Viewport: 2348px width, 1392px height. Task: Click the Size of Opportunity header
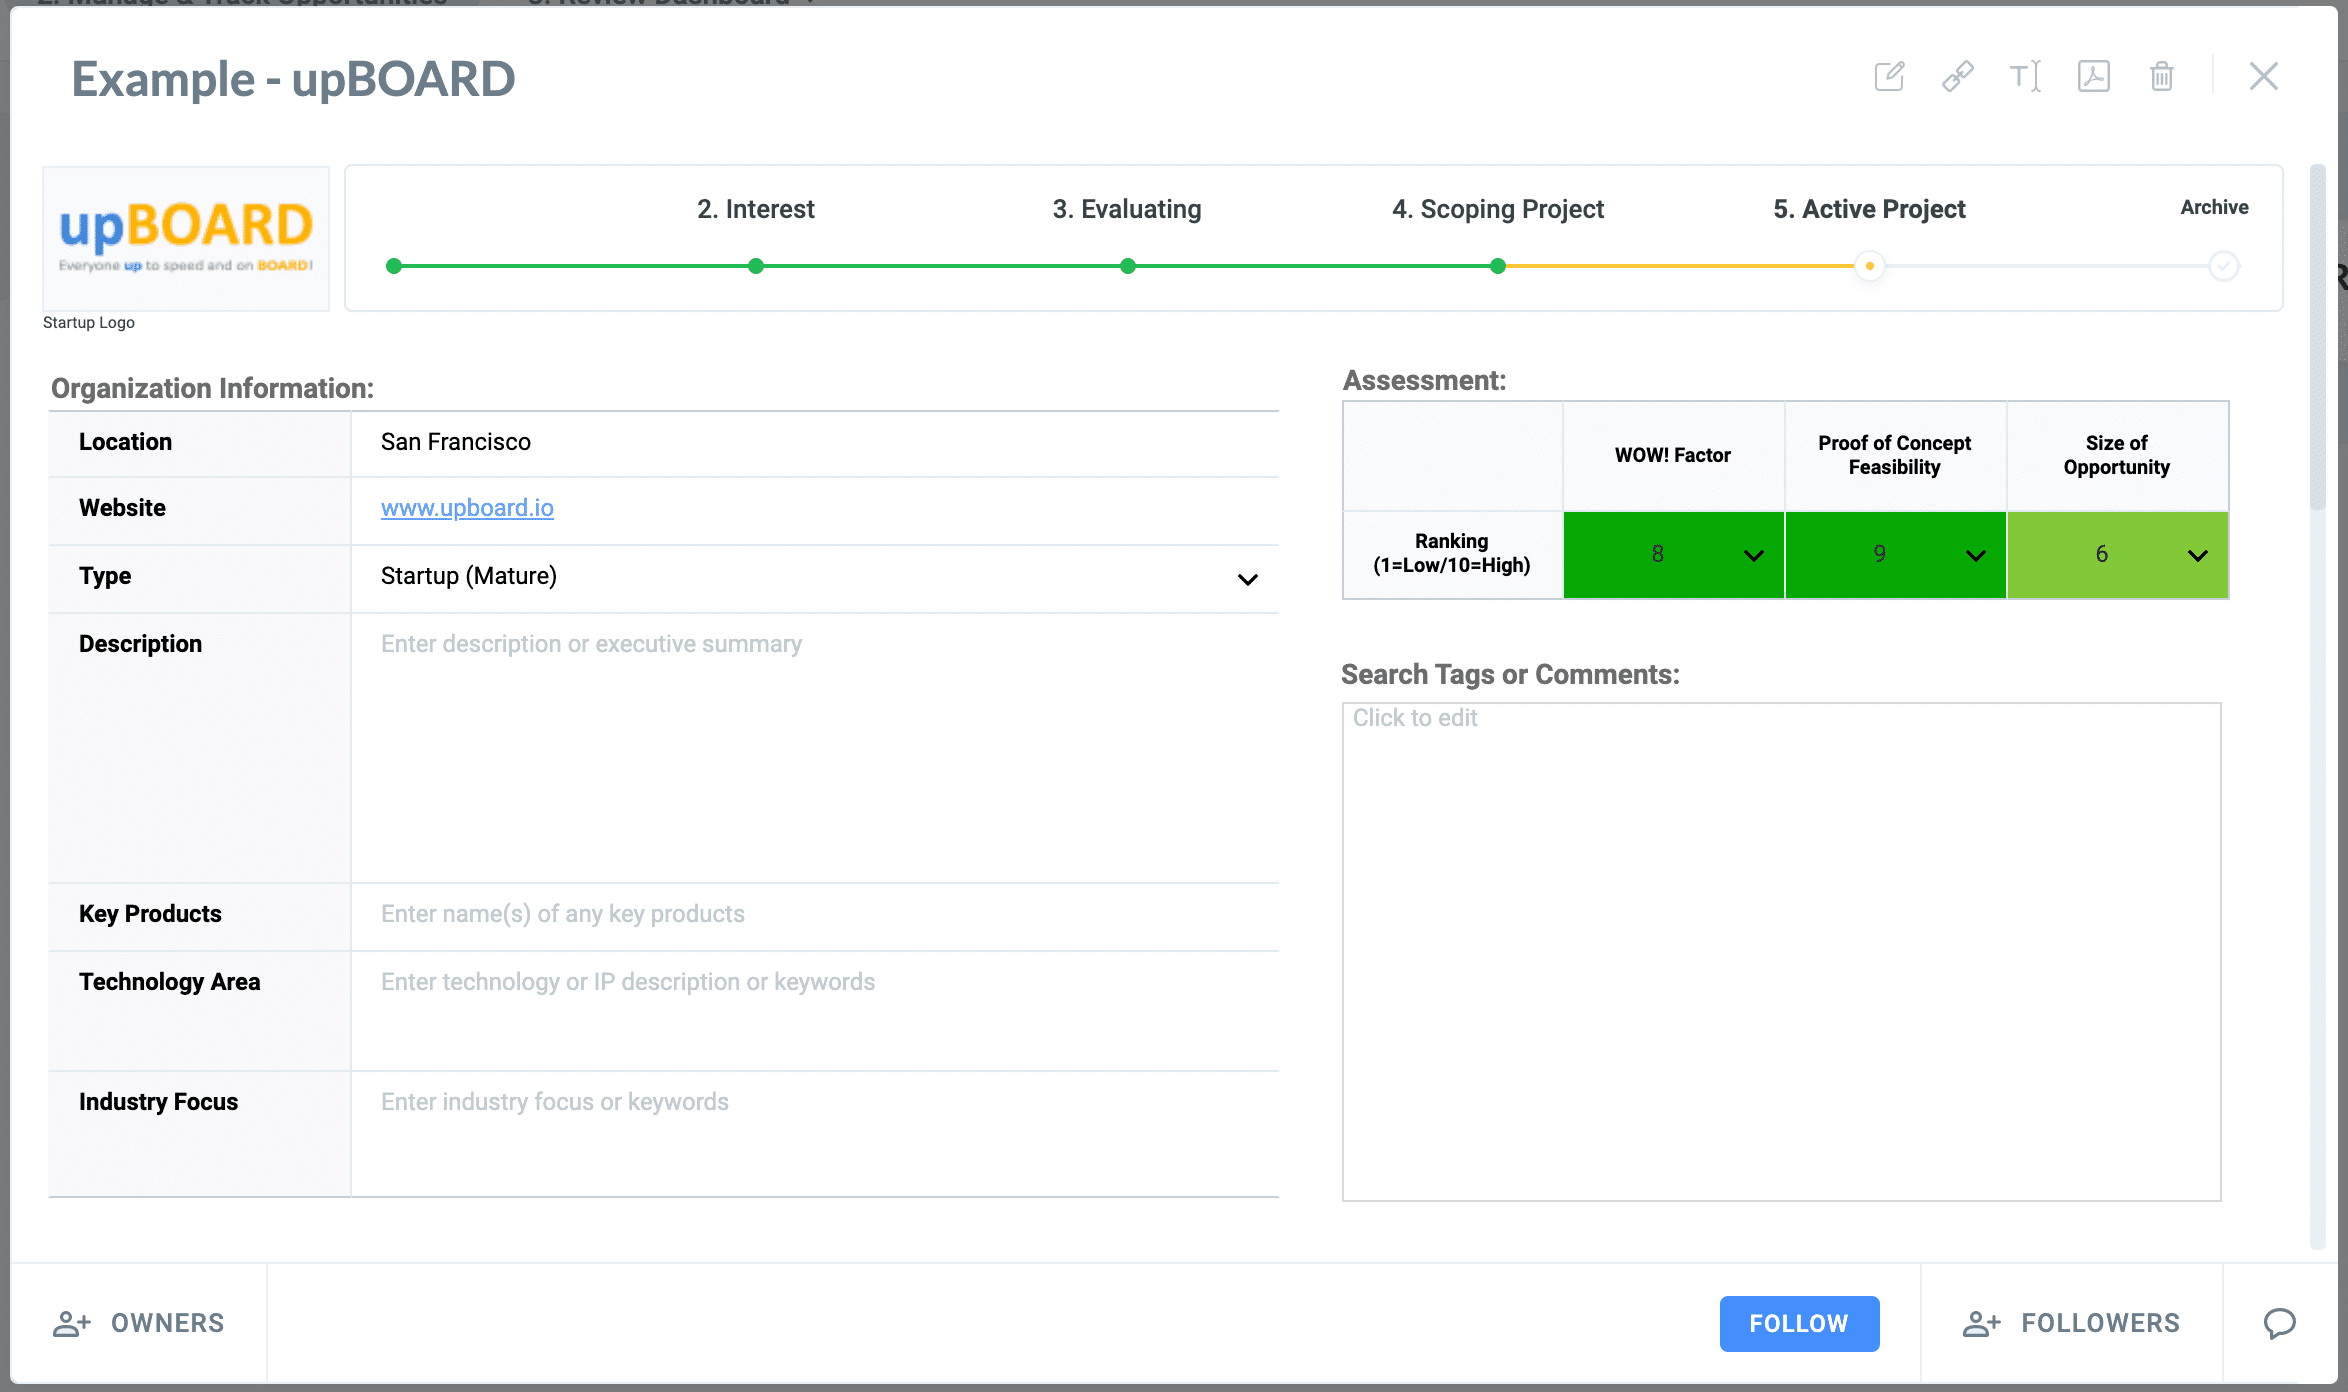[x=2117, y=455]
